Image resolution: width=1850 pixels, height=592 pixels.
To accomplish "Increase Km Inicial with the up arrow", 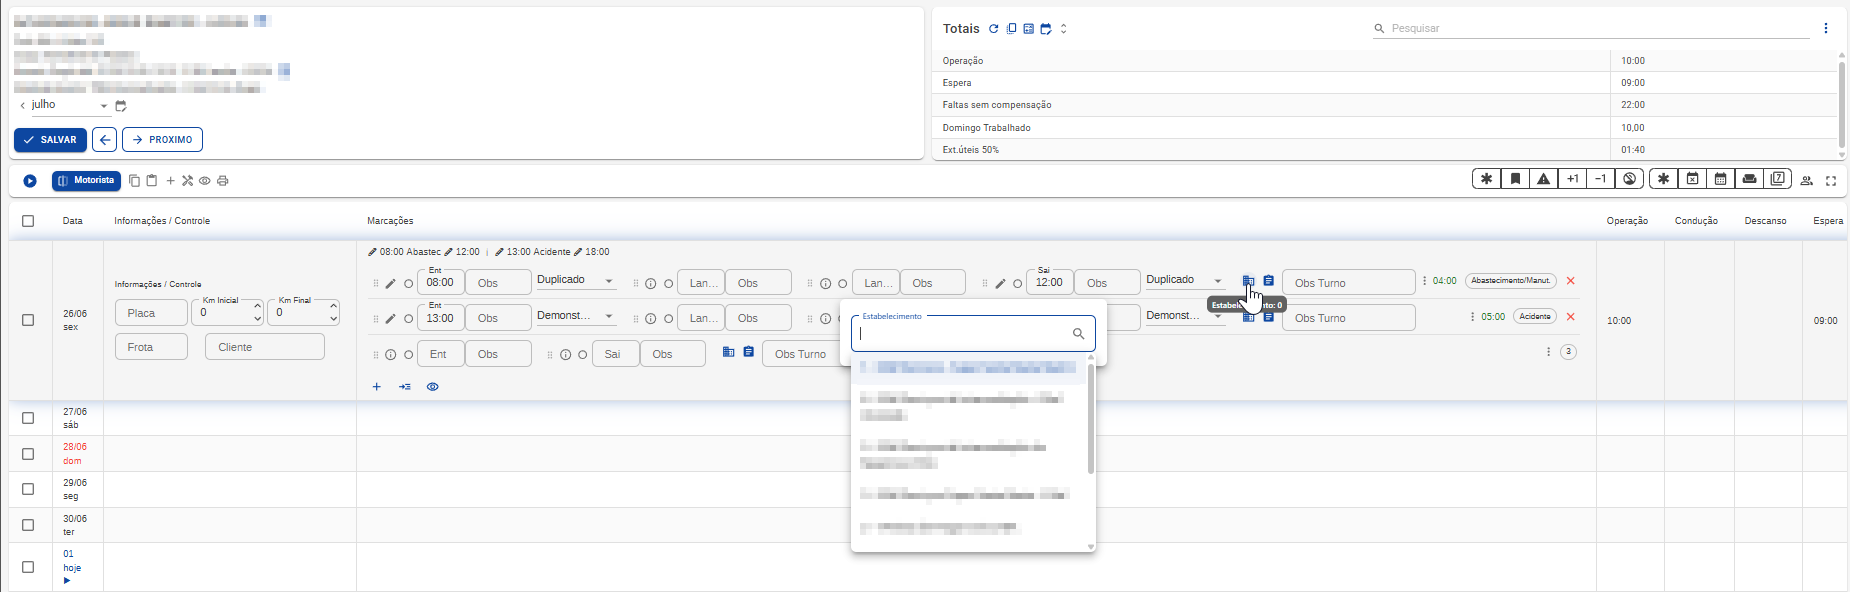I will [258, 306].
